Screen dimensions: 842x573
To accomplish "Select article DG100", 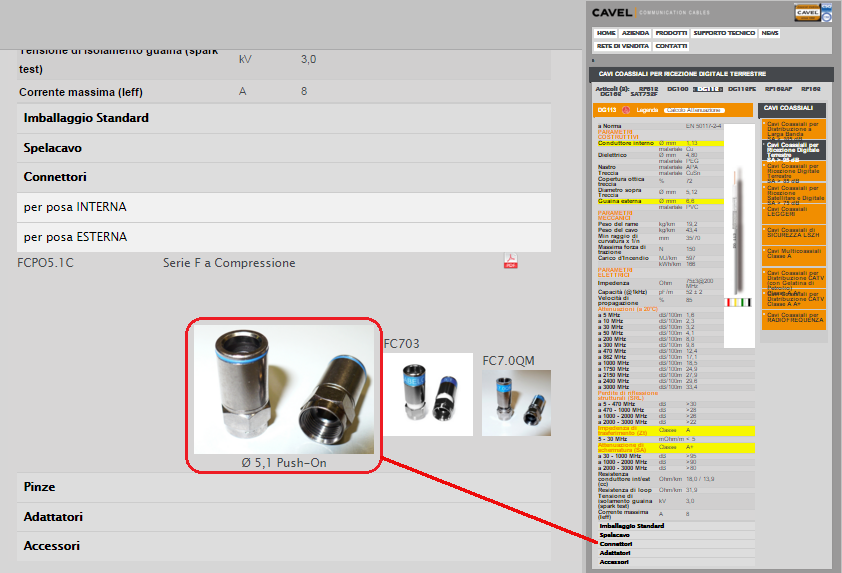I will 678,89.
